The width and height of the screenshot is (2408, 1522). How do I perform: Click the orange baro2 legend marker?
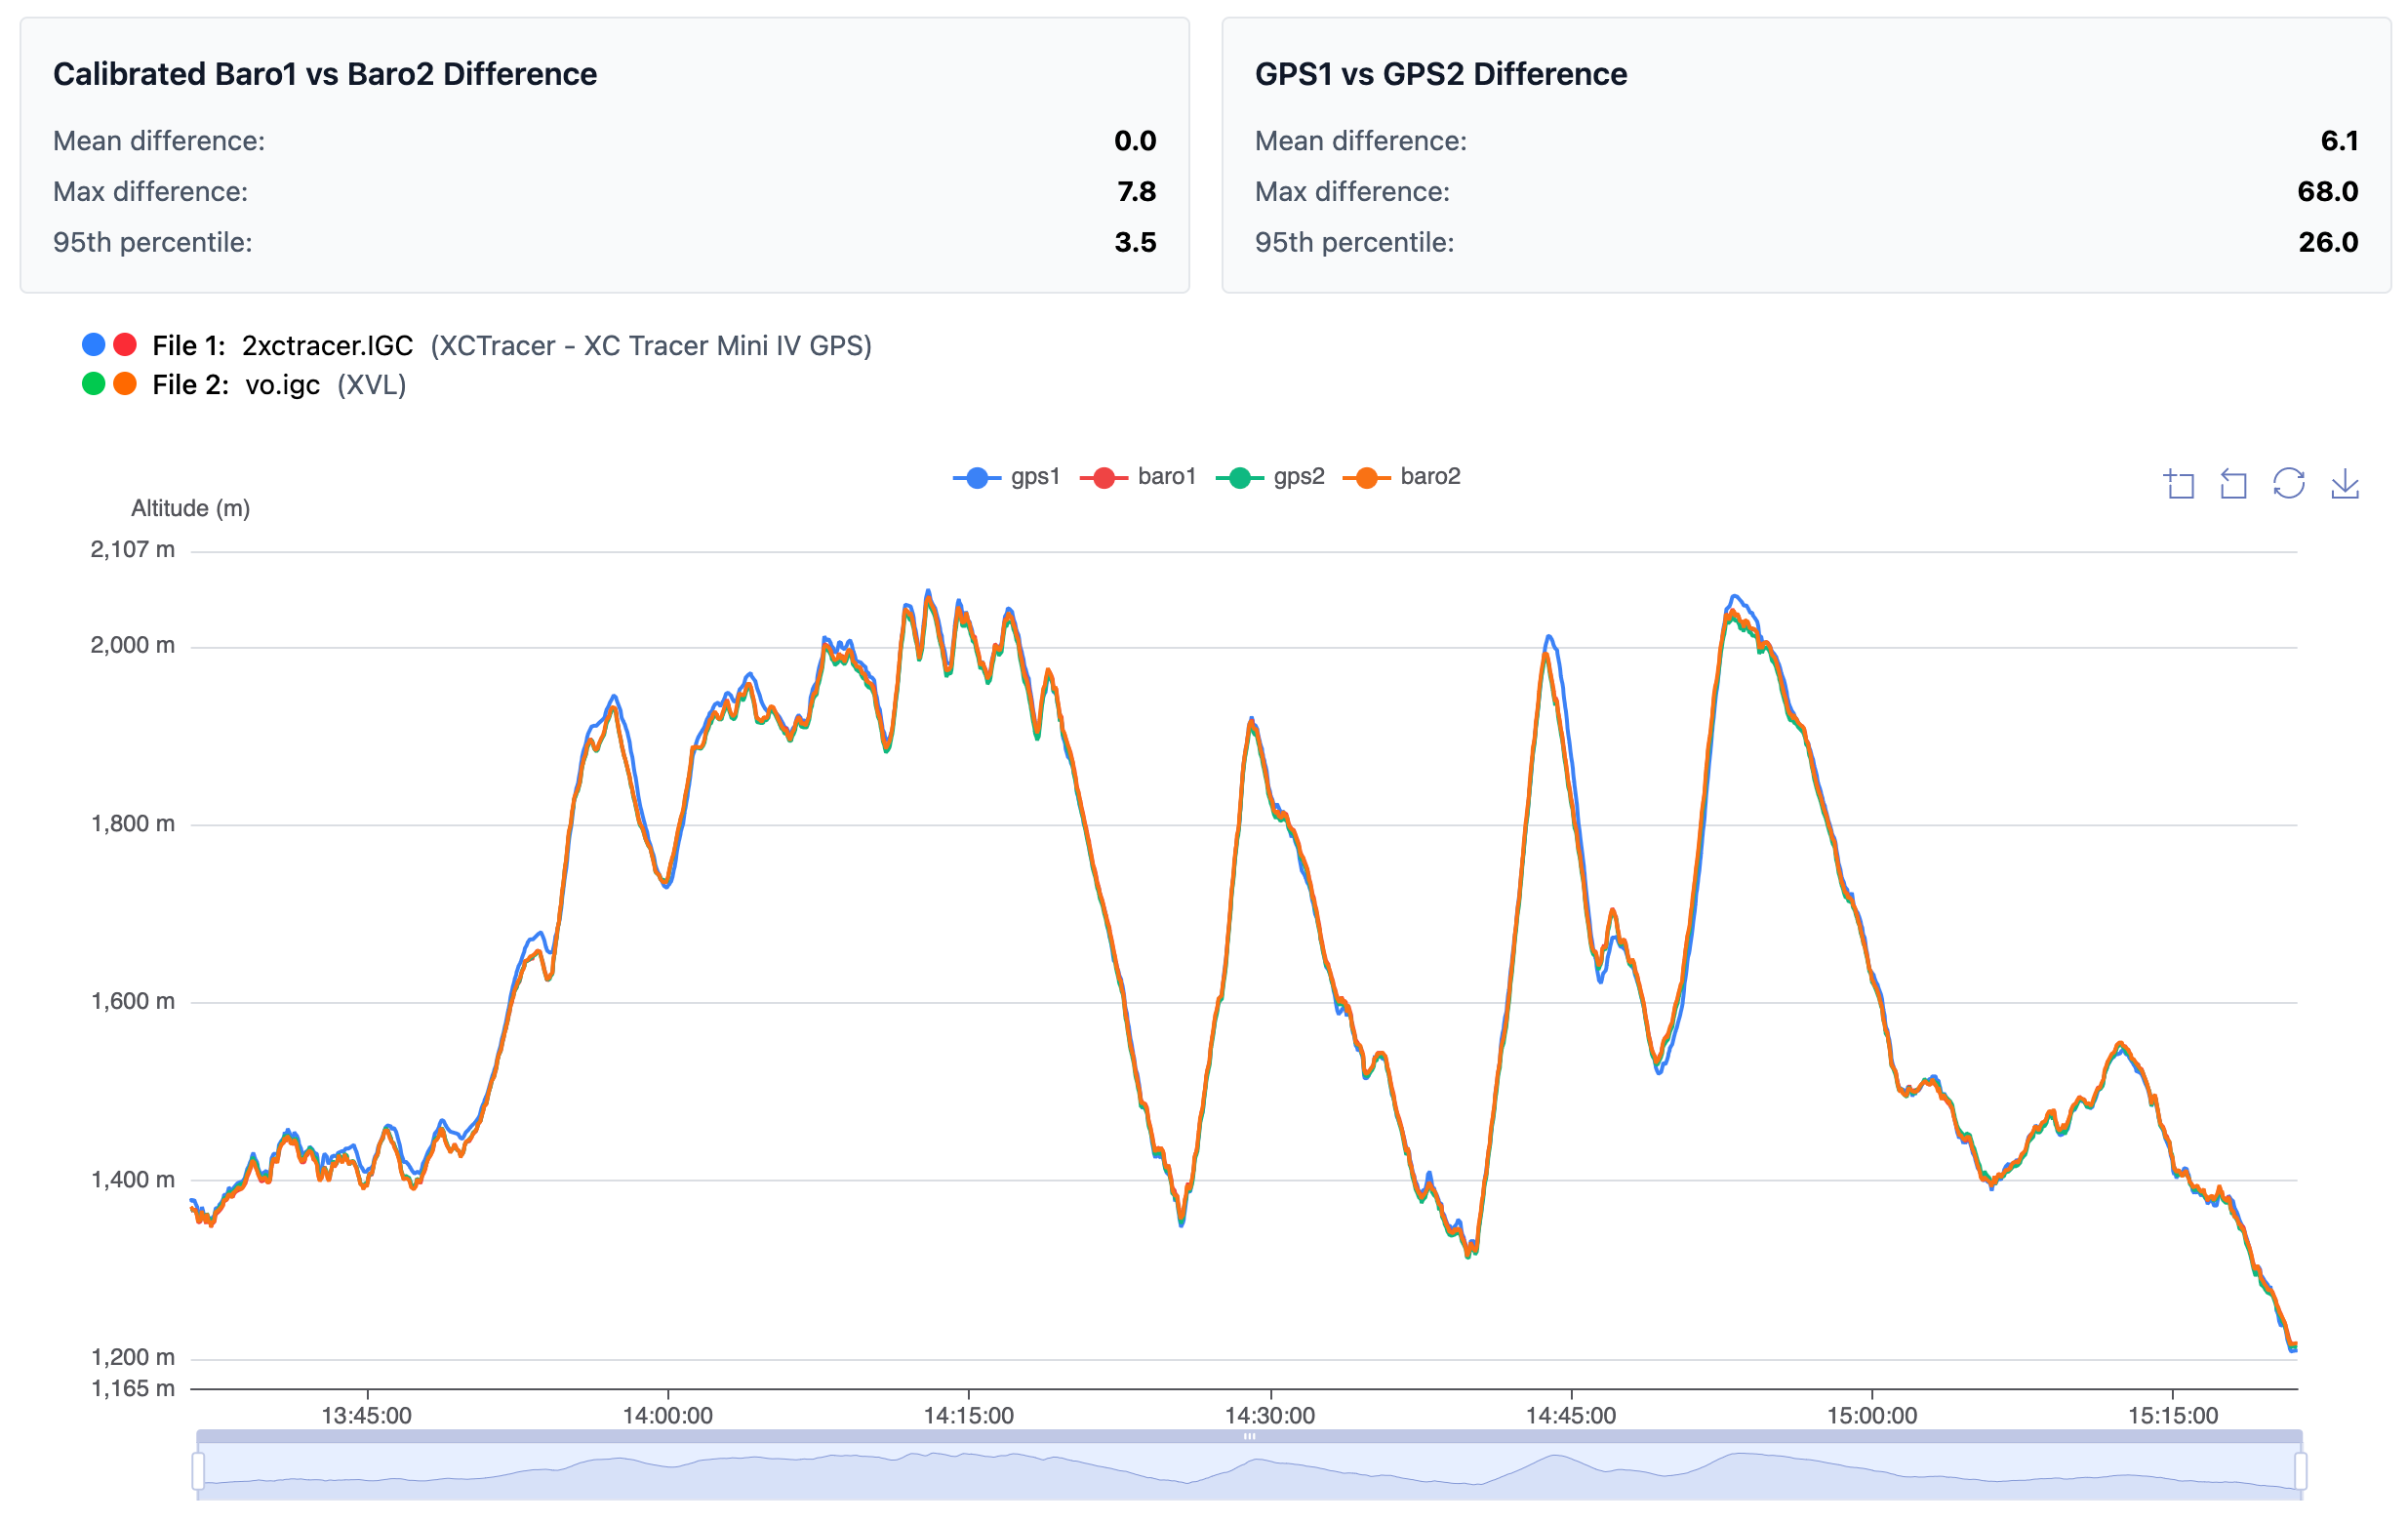1366,478
